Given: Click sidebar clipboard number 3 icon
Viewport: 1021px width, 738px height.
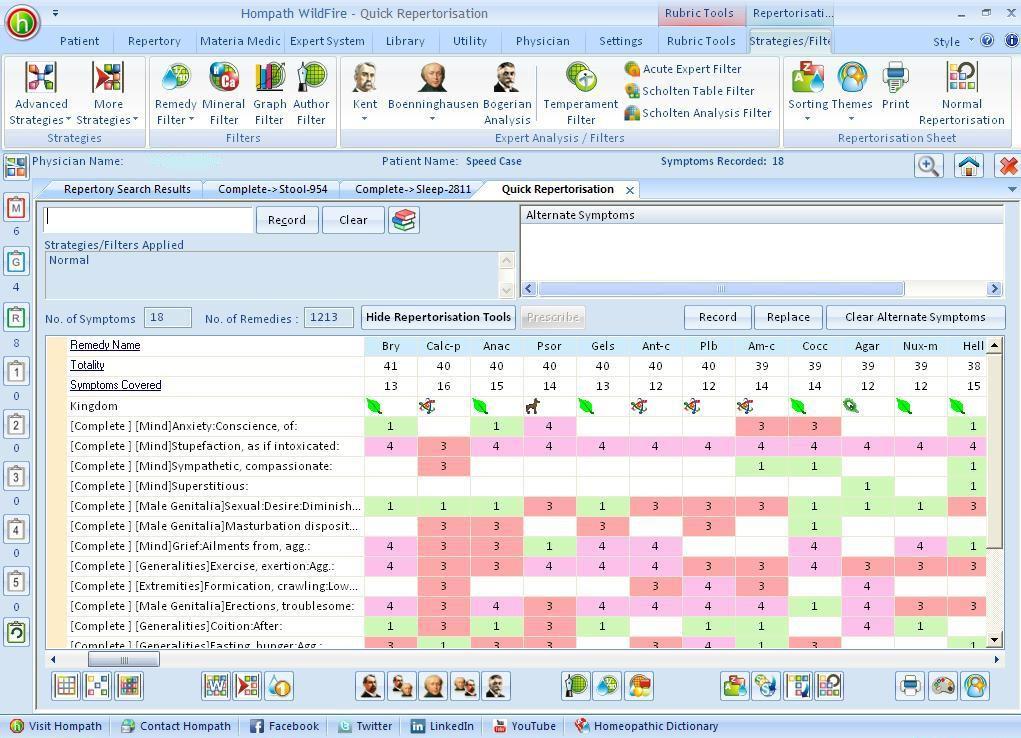Looking at the screenshot, I should [x=16, y=477].
